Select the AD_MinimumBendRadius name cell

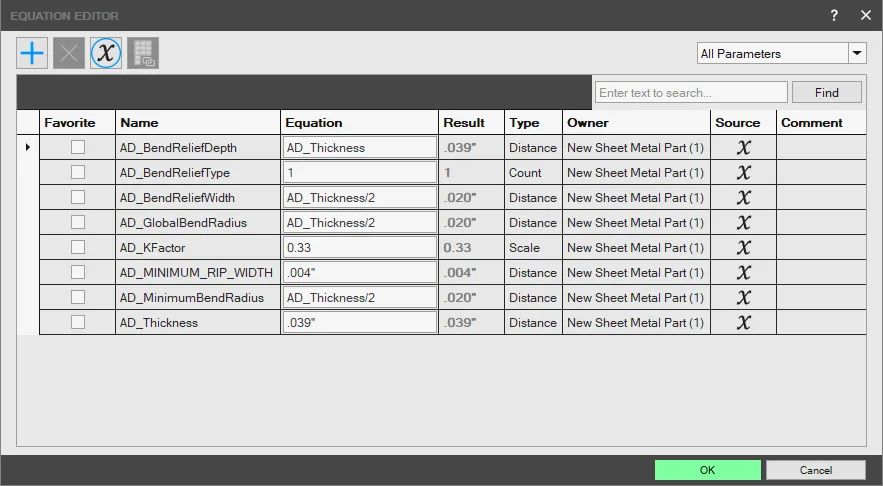coord(198,297)
